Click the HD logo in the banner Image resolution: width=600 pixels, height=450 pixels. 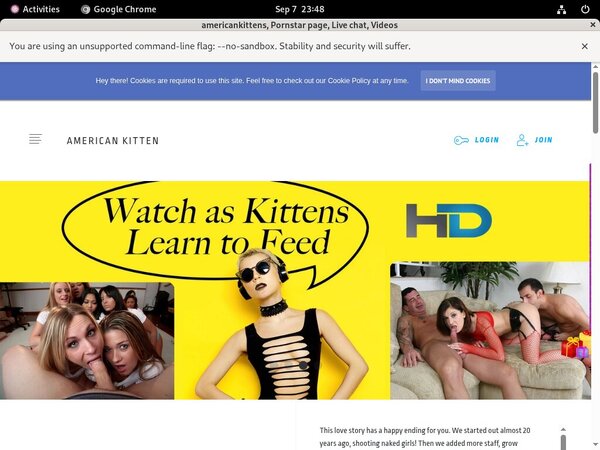click(448, 221)
